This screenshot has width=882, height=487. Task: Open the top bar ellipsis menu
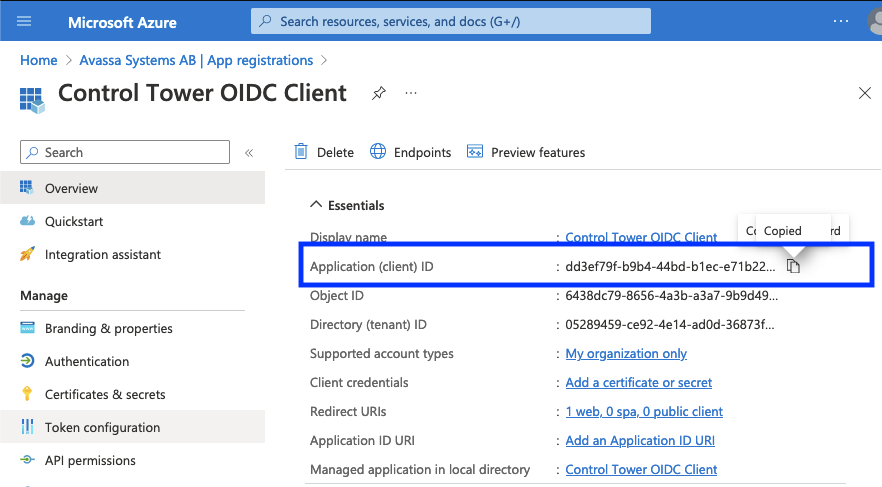[840, 21]
